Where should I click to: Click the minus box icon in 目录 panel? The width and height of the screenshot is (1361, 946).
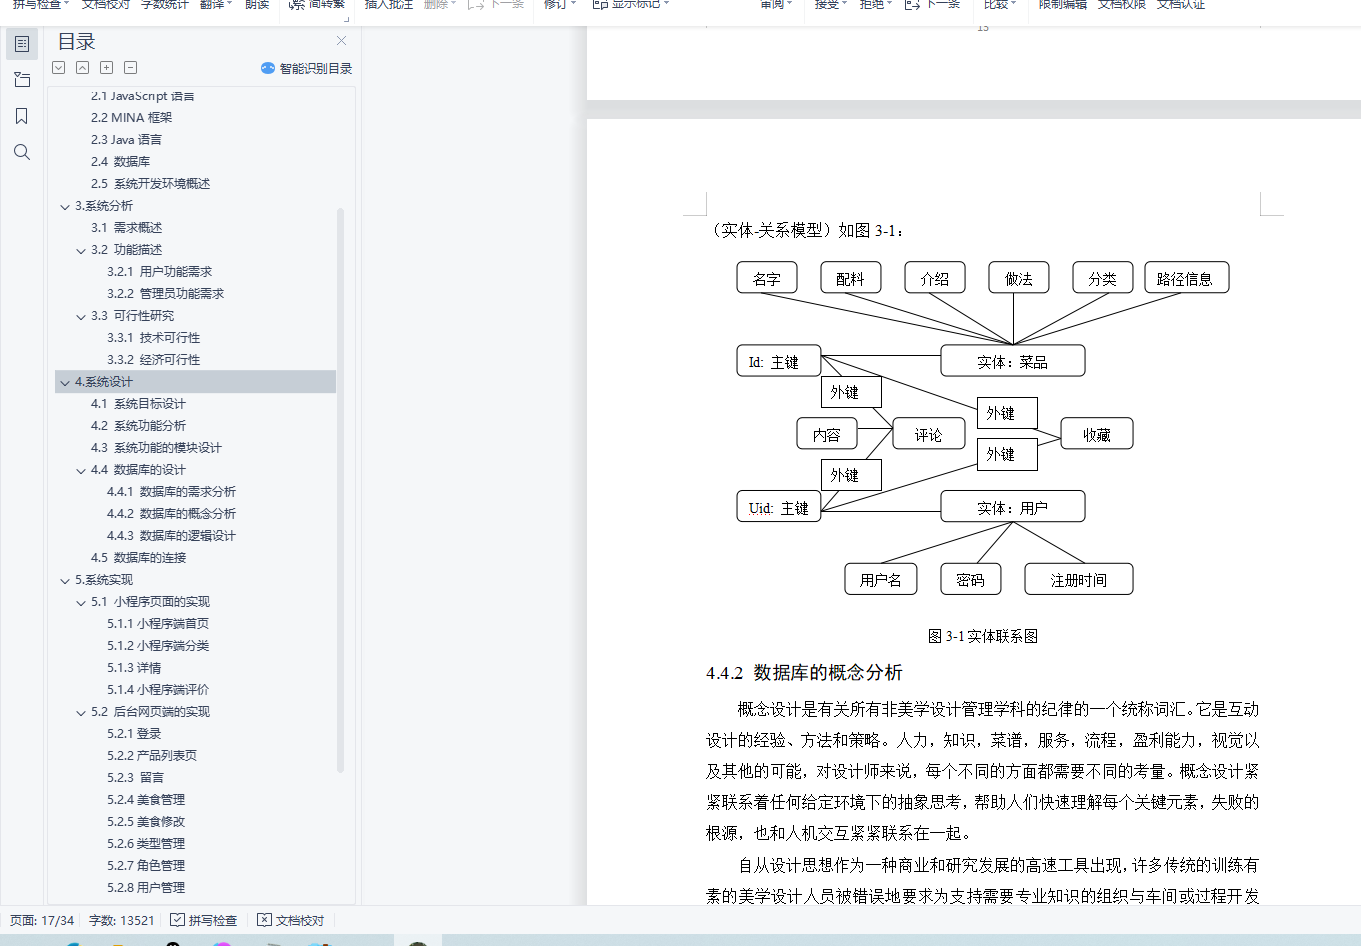coord(131,68)
